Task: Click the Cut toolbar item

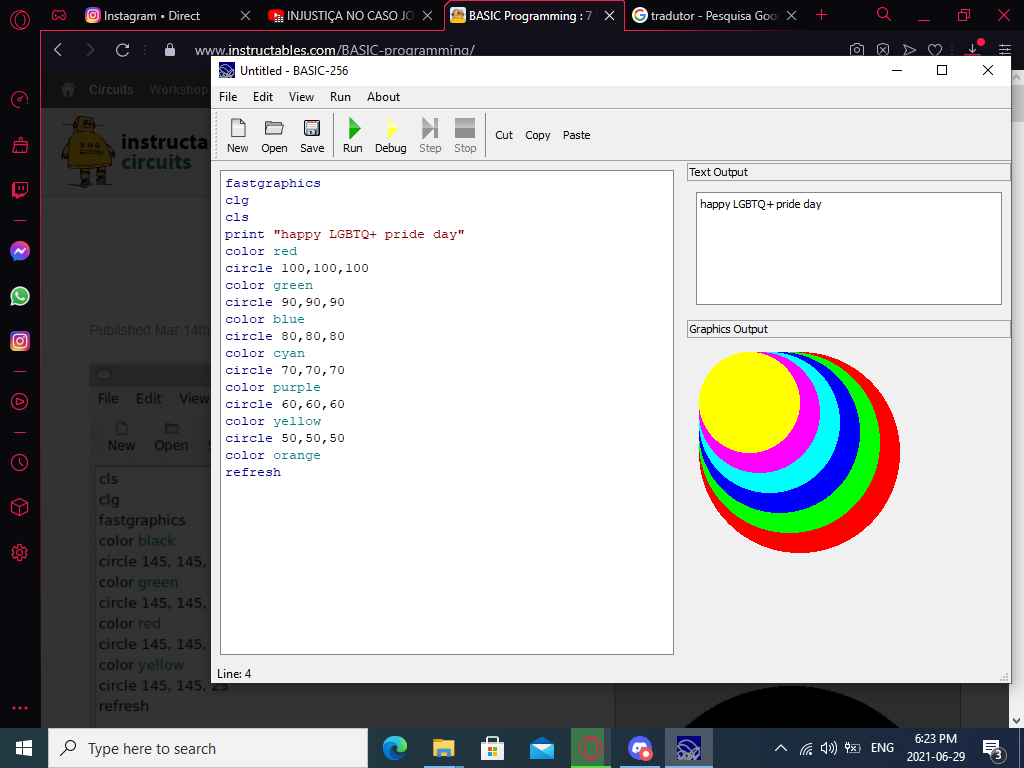Action: click(x=503, y=135)
